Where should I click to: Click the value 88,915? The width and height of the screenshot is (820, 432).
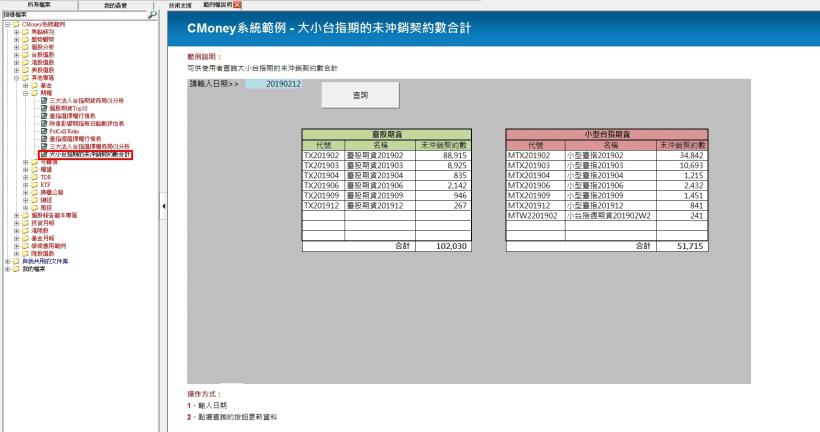(443, 155)
